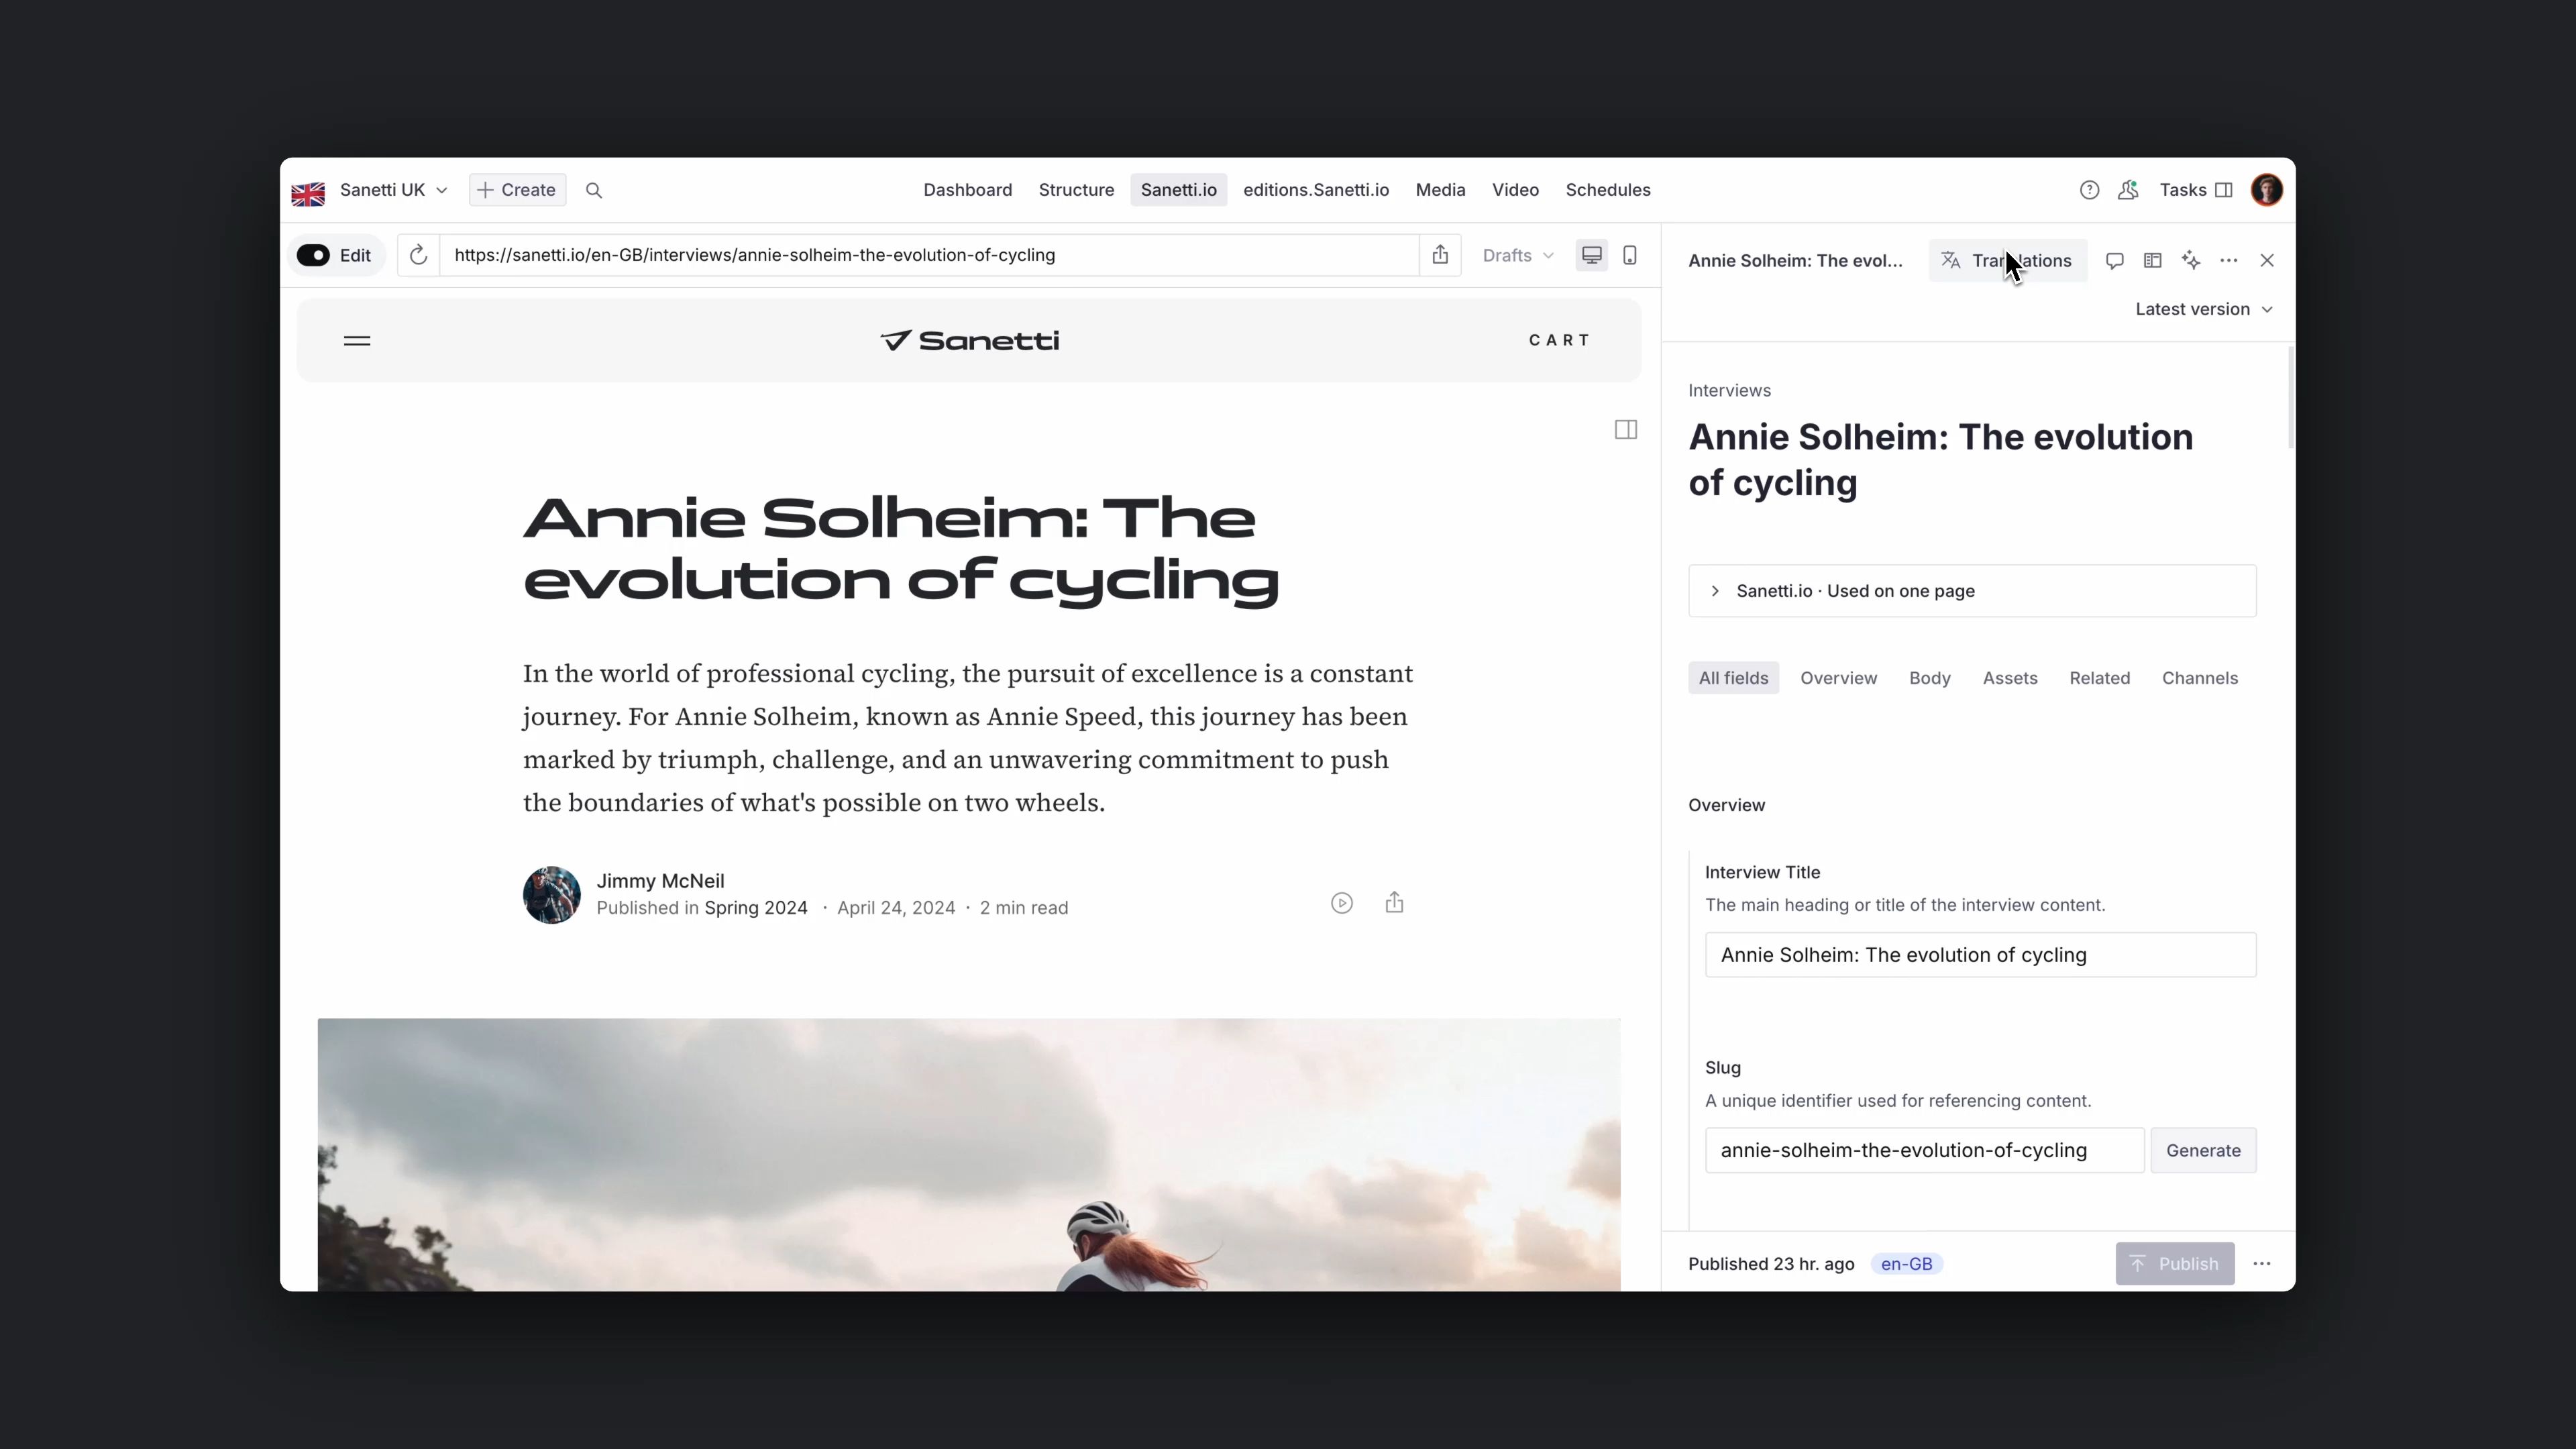Viewport: 2576px width, 1449px height.
Task: Click the AI sparkle icon in document header
Action: [2191, 260]
